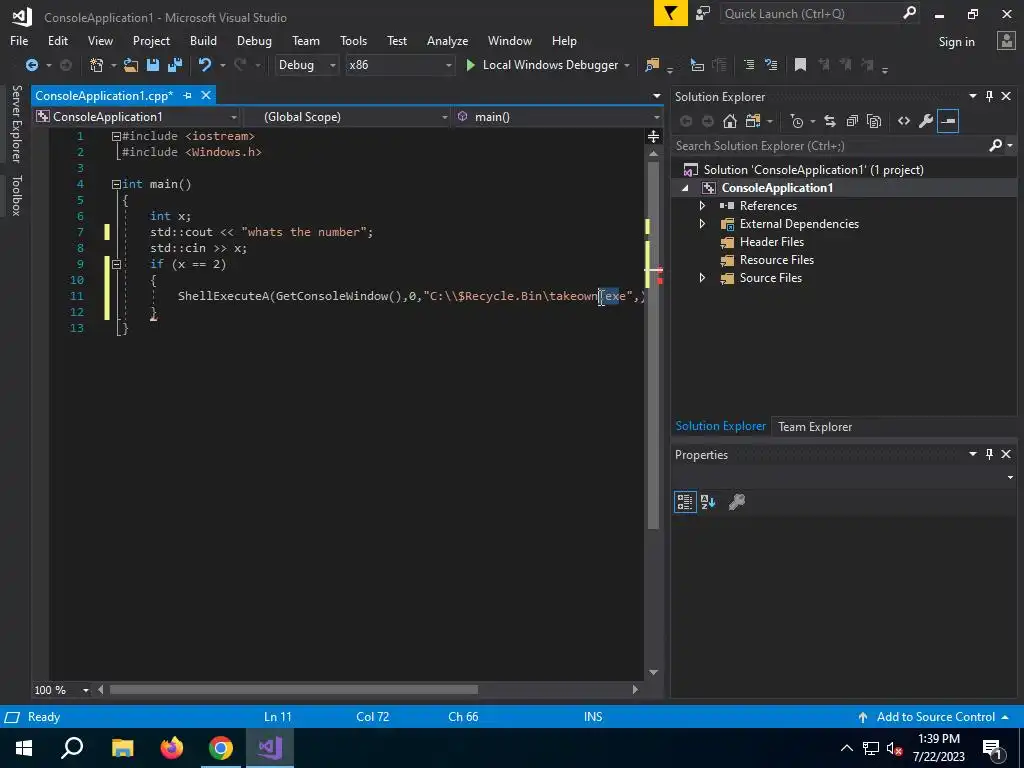Toggle auto-hide pin on Properties panel
1024x768 pixels.
[x=989, y=454]
